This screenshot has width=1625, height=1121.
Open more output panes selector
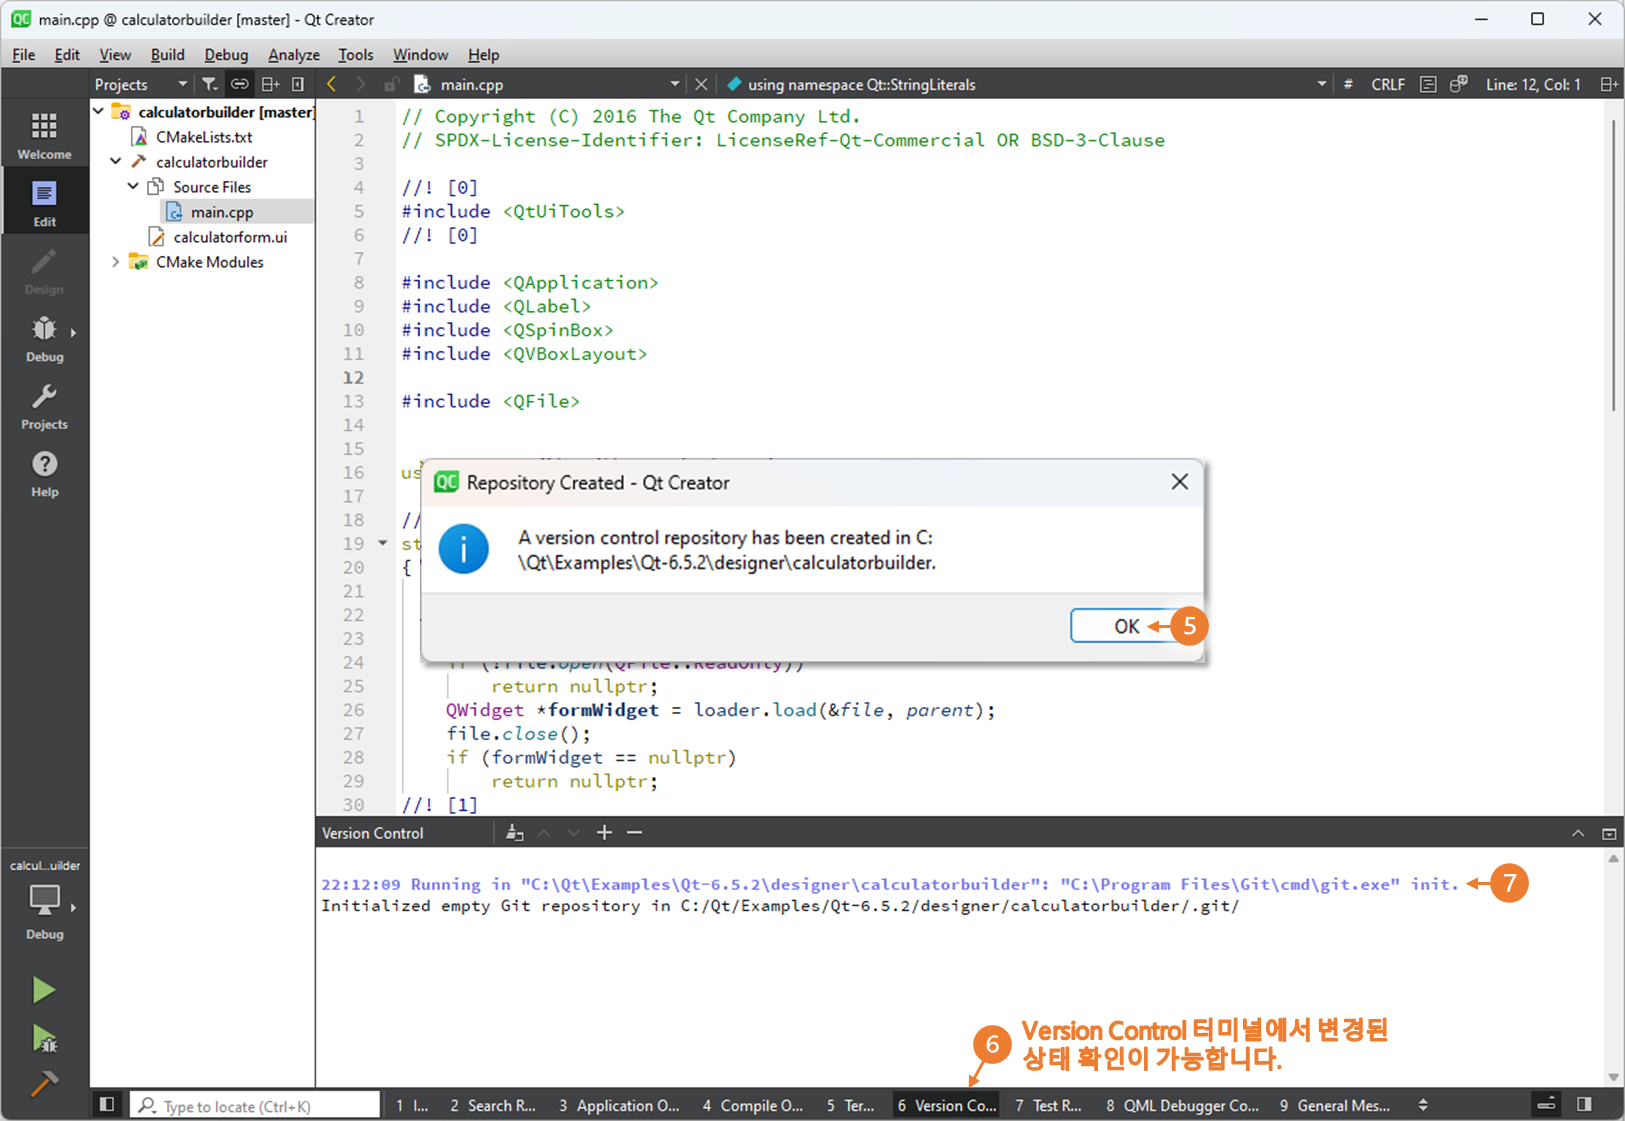1423,1105
